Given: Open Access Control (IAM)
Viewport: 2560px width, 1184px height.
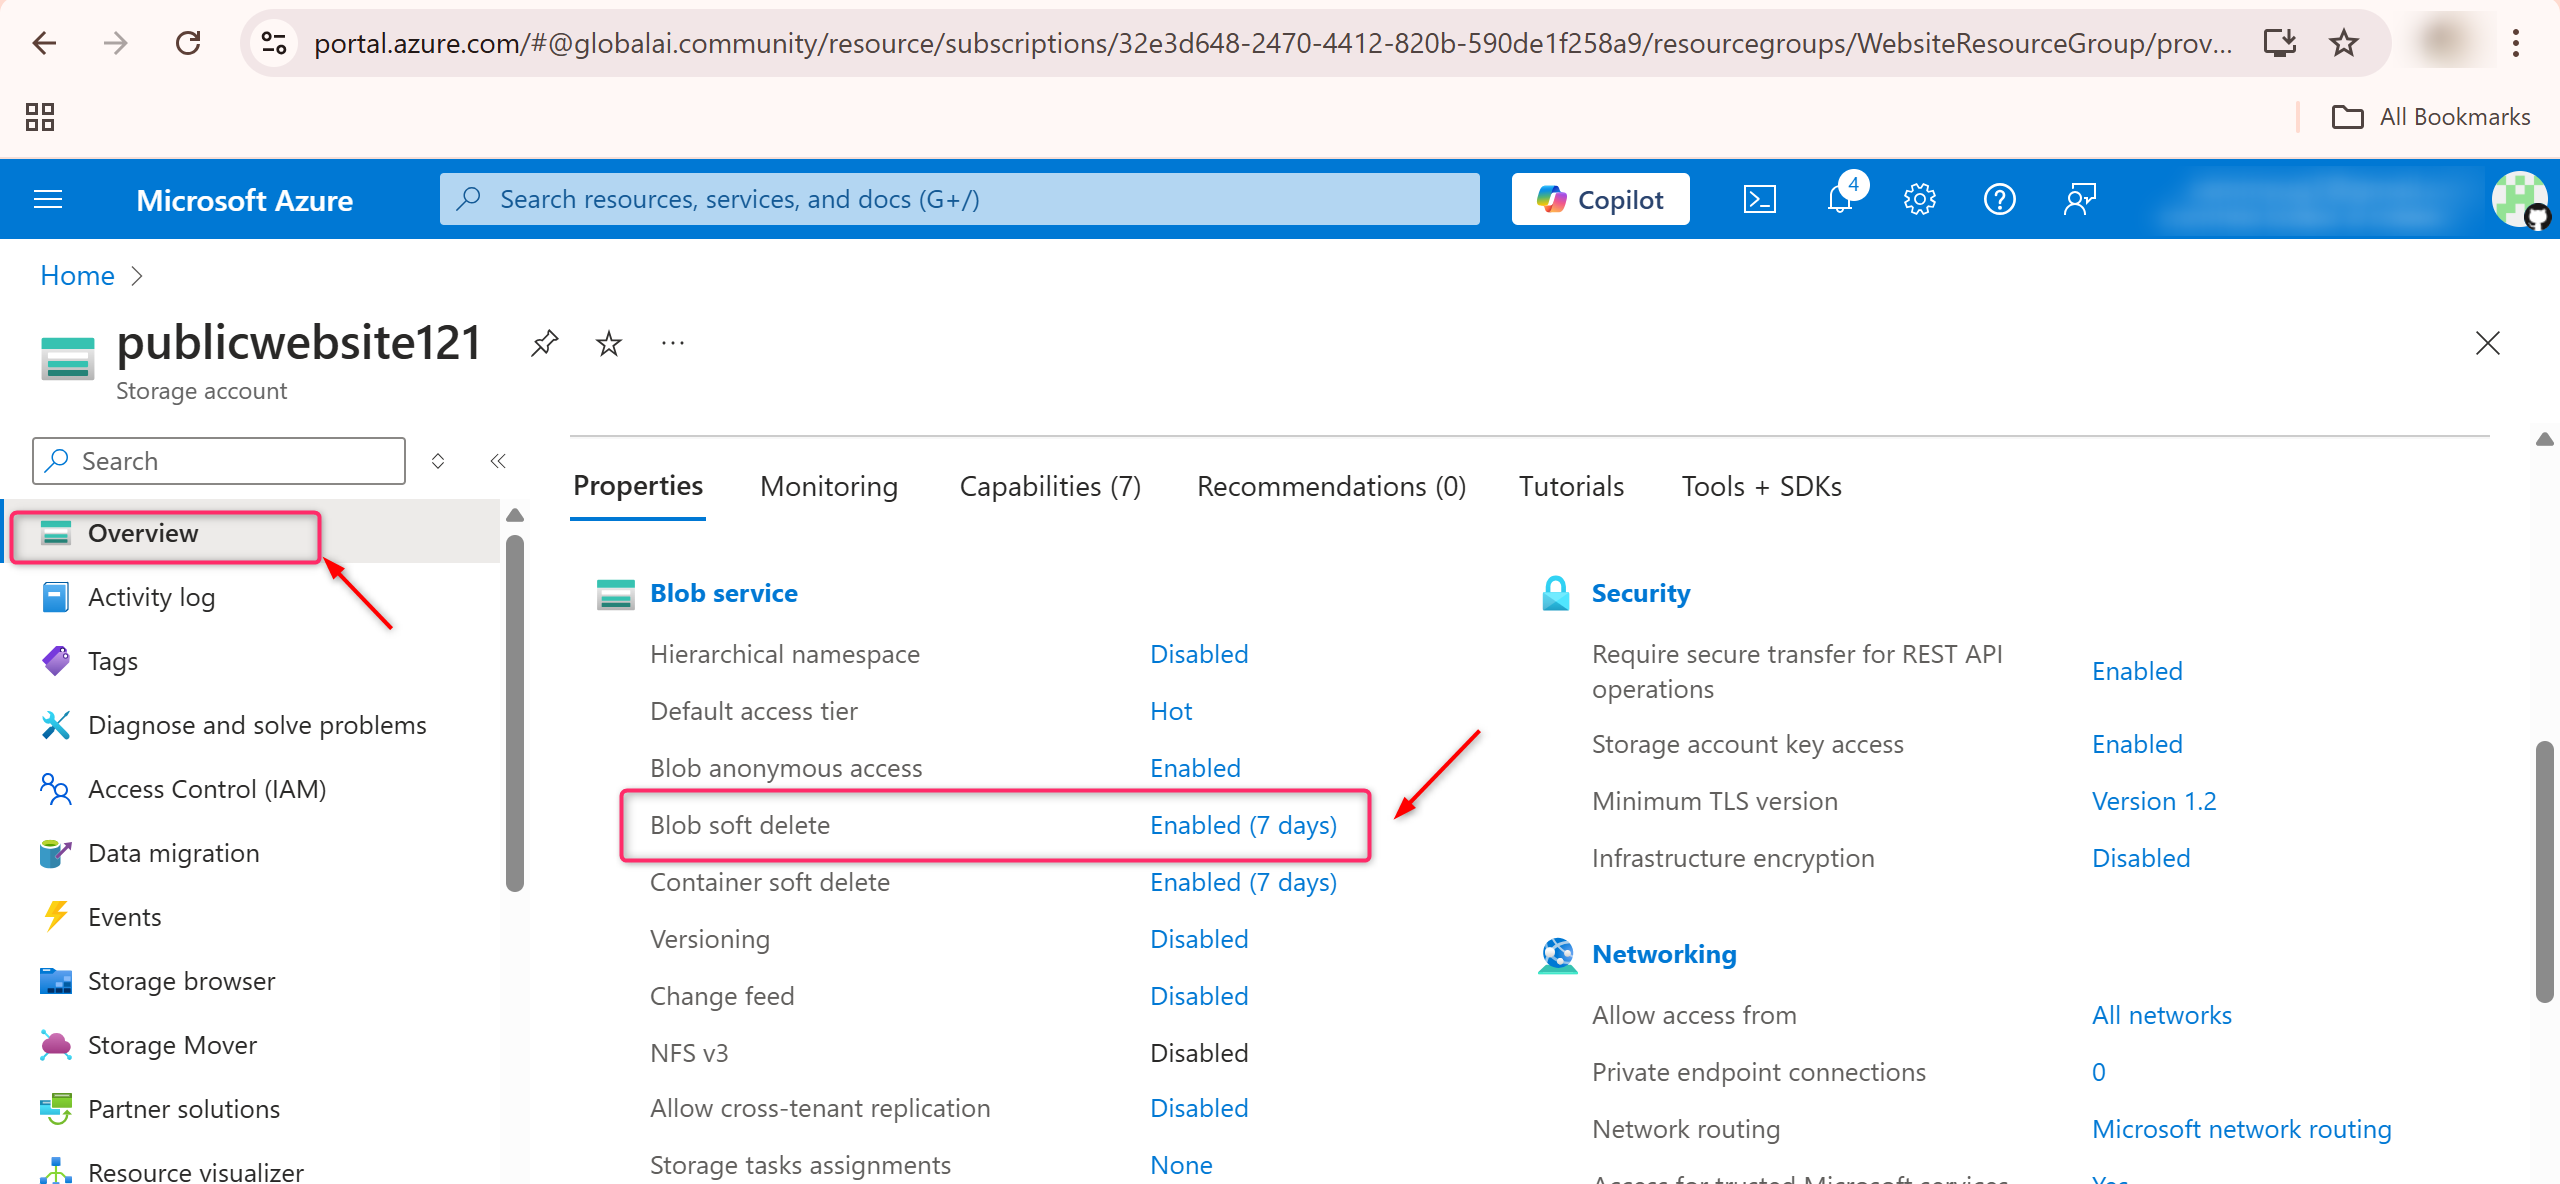Looking at the screenshot, I should click(x=207, y=789).
